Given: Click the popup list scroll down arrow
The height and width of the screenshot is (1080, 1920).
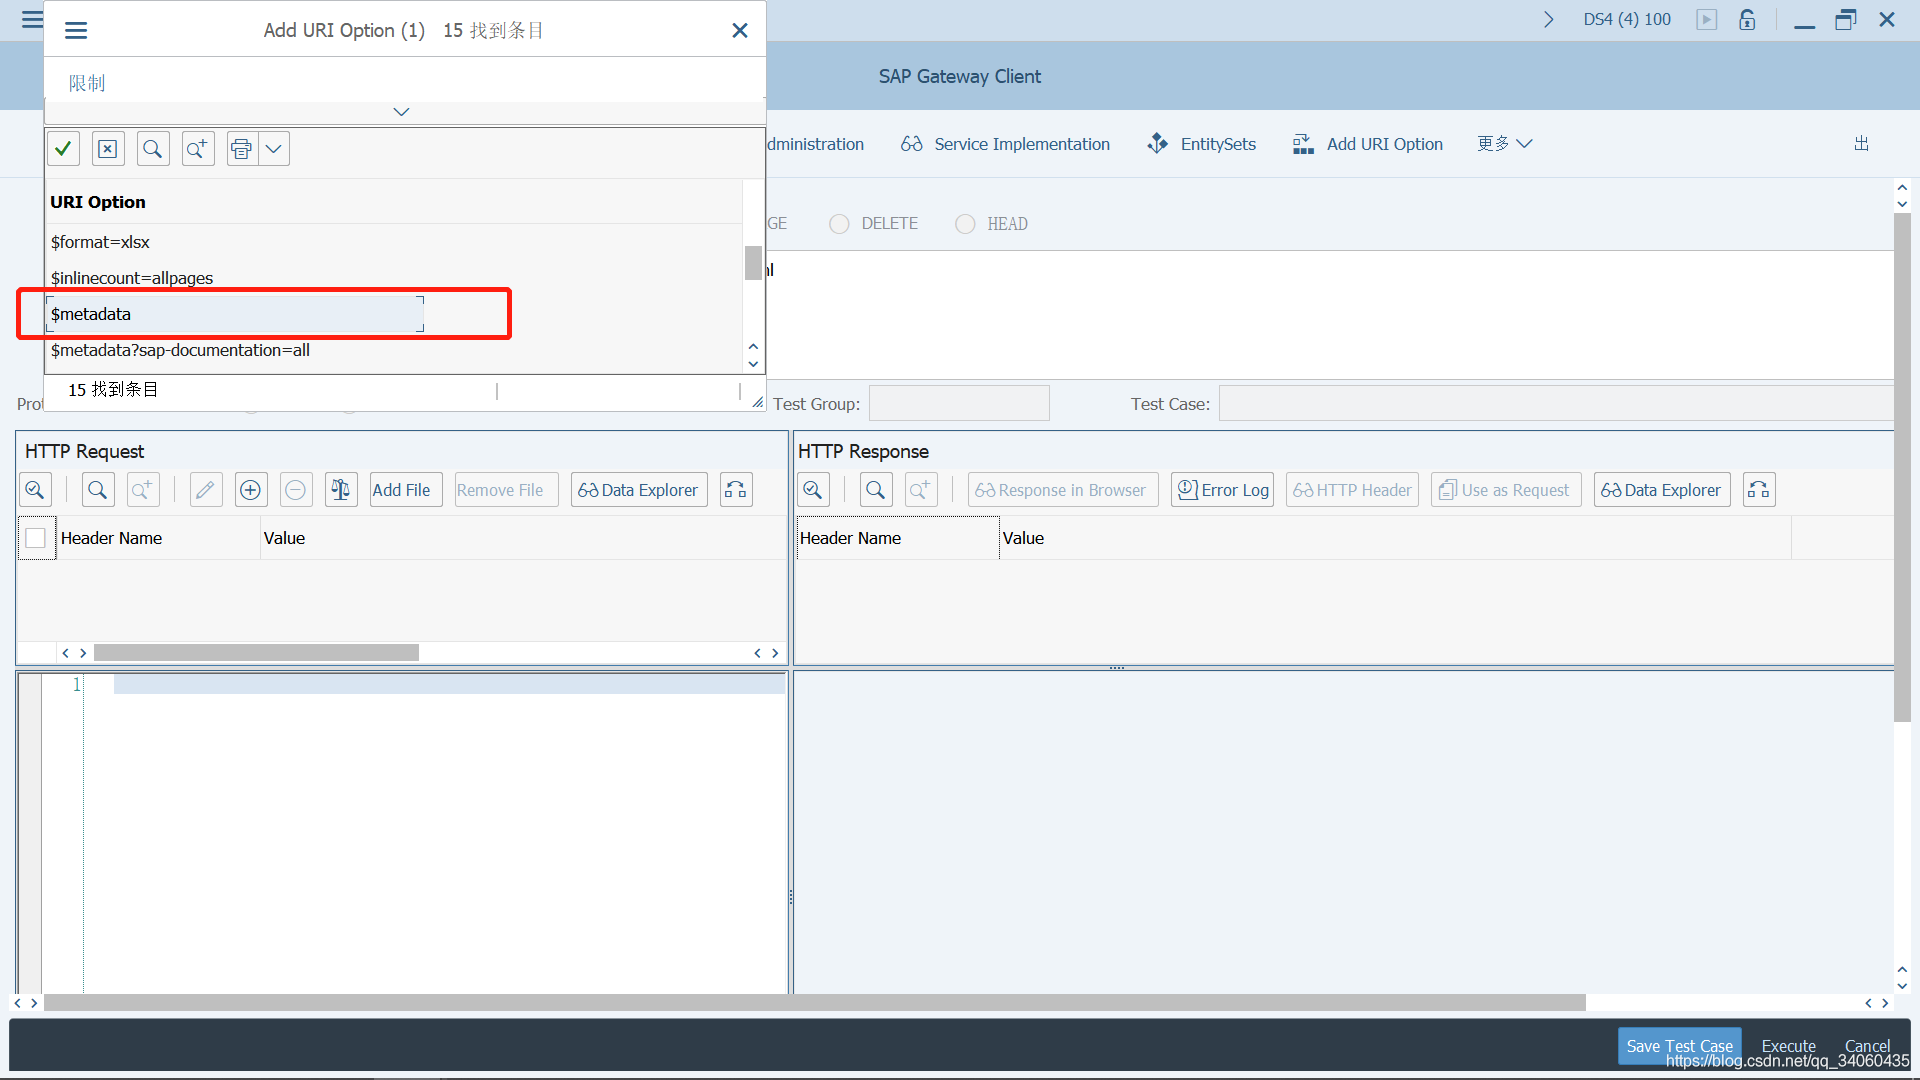Looking at the screenshot, I should tap(753, 364).
